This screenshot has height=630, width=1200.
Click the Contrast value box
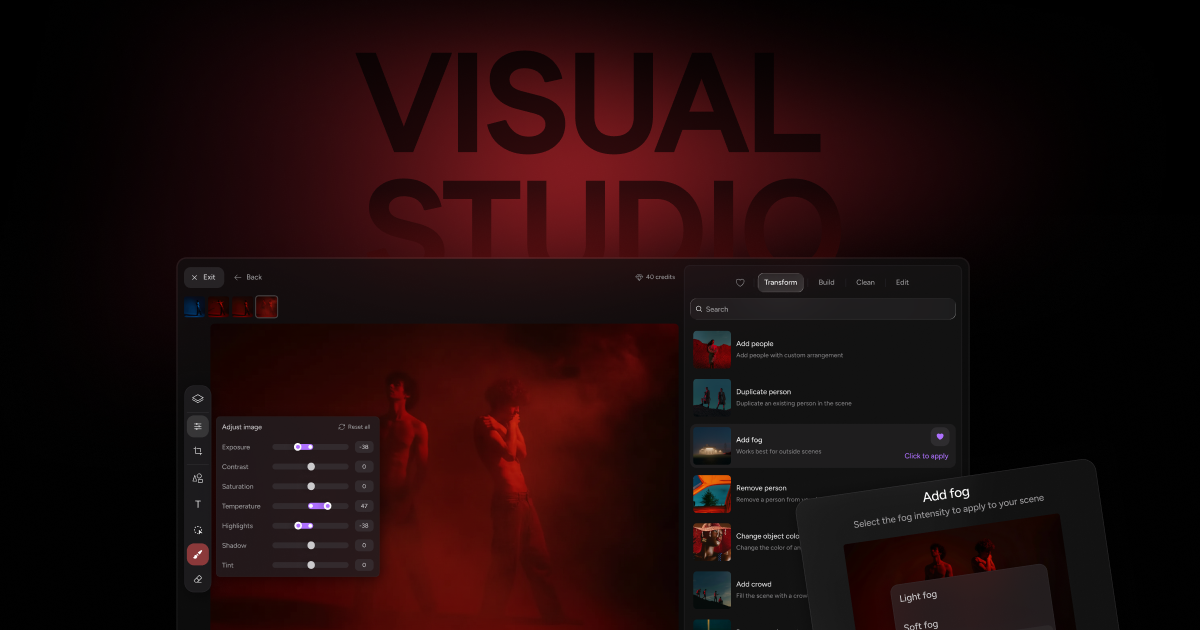pos(364,467)
